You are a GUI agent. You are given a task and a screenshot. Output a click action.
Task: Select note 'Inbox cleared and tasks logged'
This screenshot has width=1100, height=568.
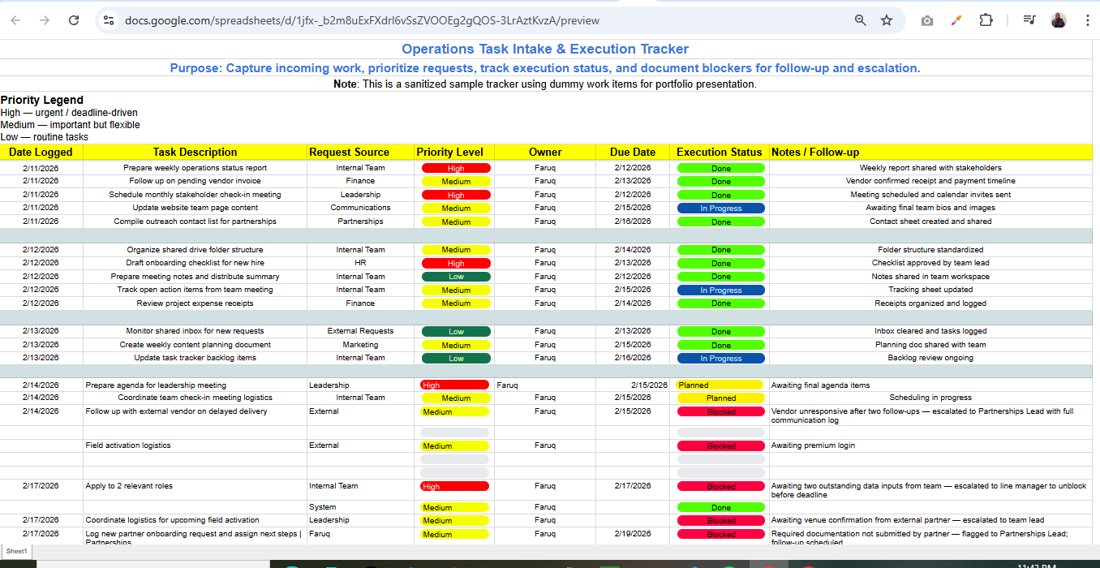(x=930, y=331)
